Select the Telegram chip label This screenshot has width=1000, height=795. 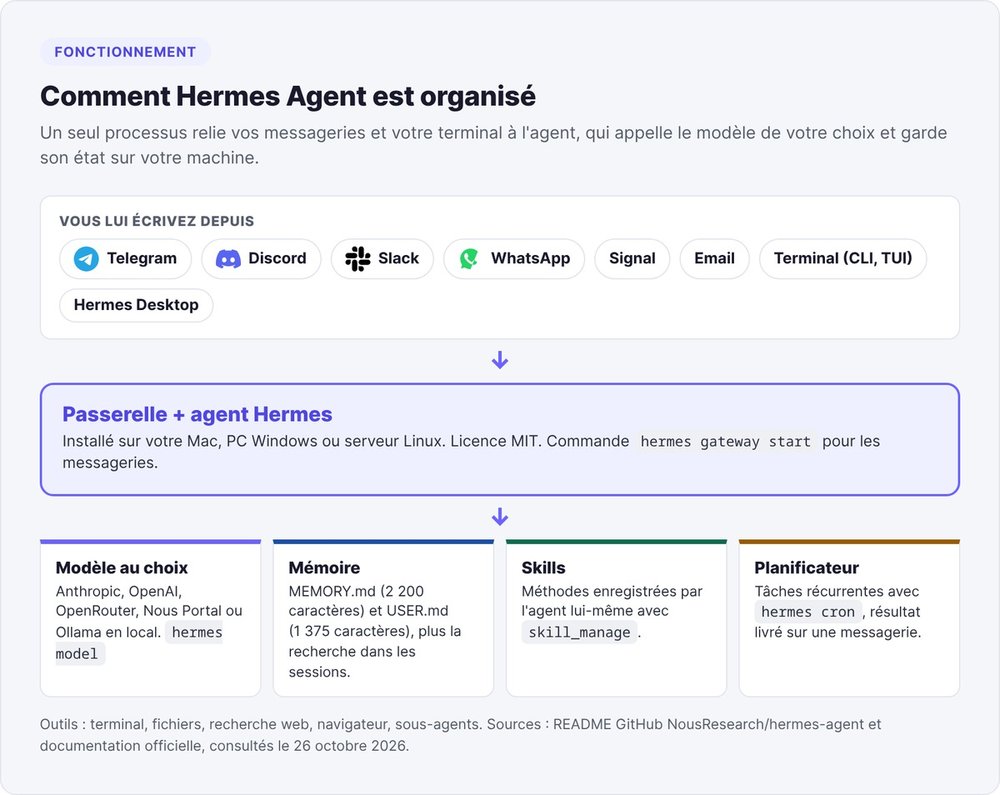142,258
